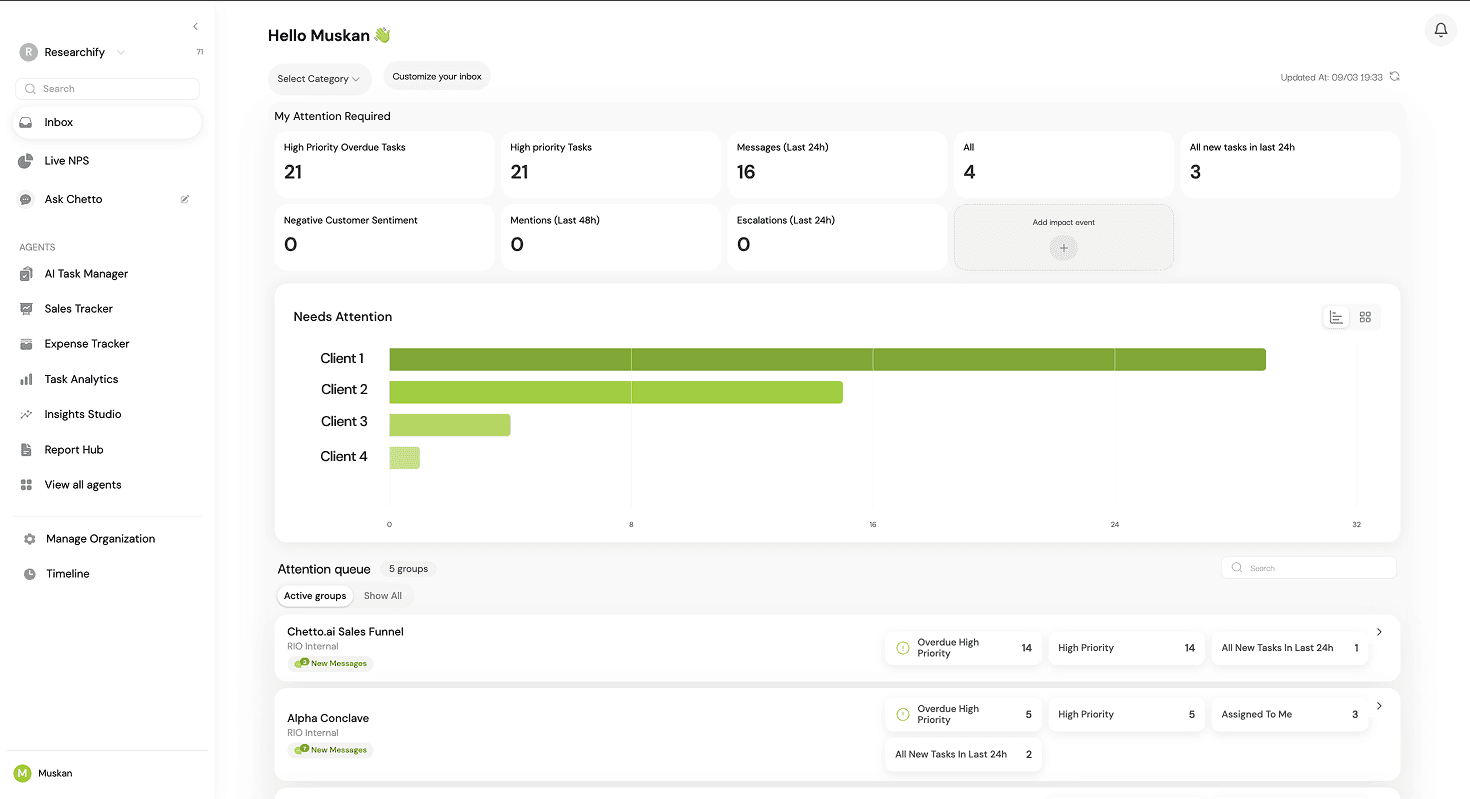Expand the Alpha Conclave group
This screenshot has height=799, width=1470.
[x=1379, y=704]
